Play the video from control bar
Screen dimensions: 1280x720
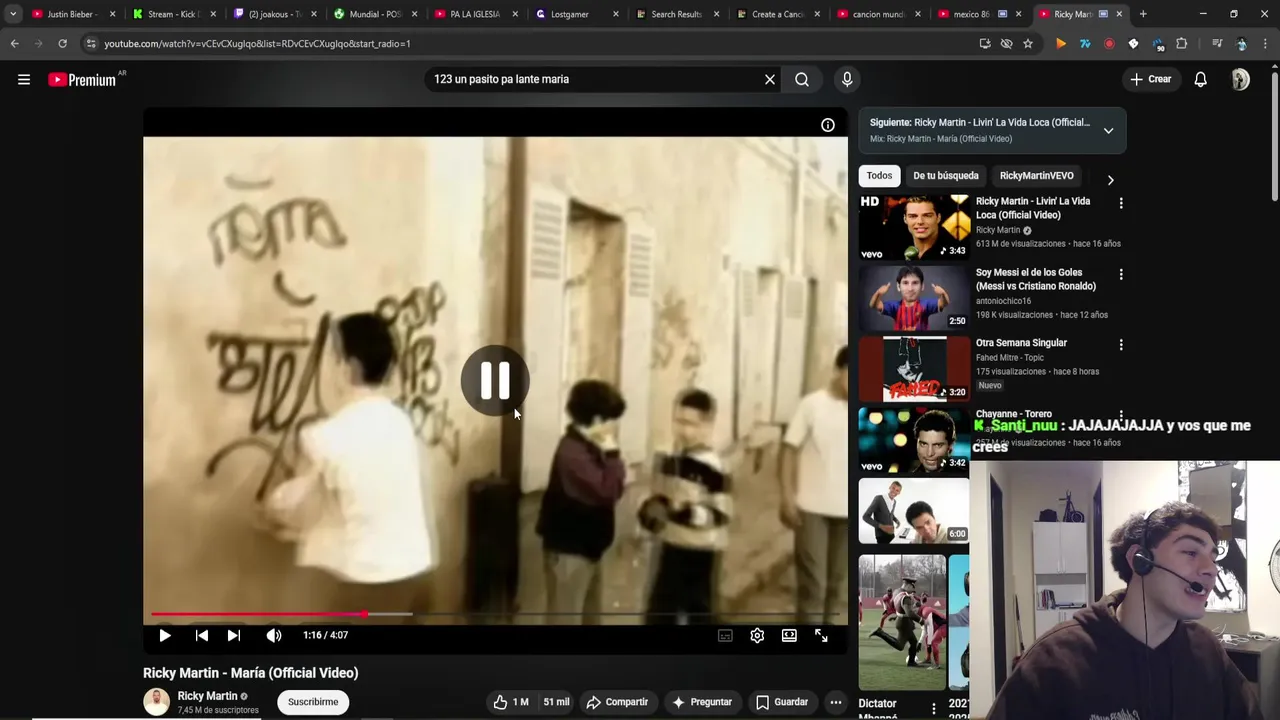coord(165,635)
